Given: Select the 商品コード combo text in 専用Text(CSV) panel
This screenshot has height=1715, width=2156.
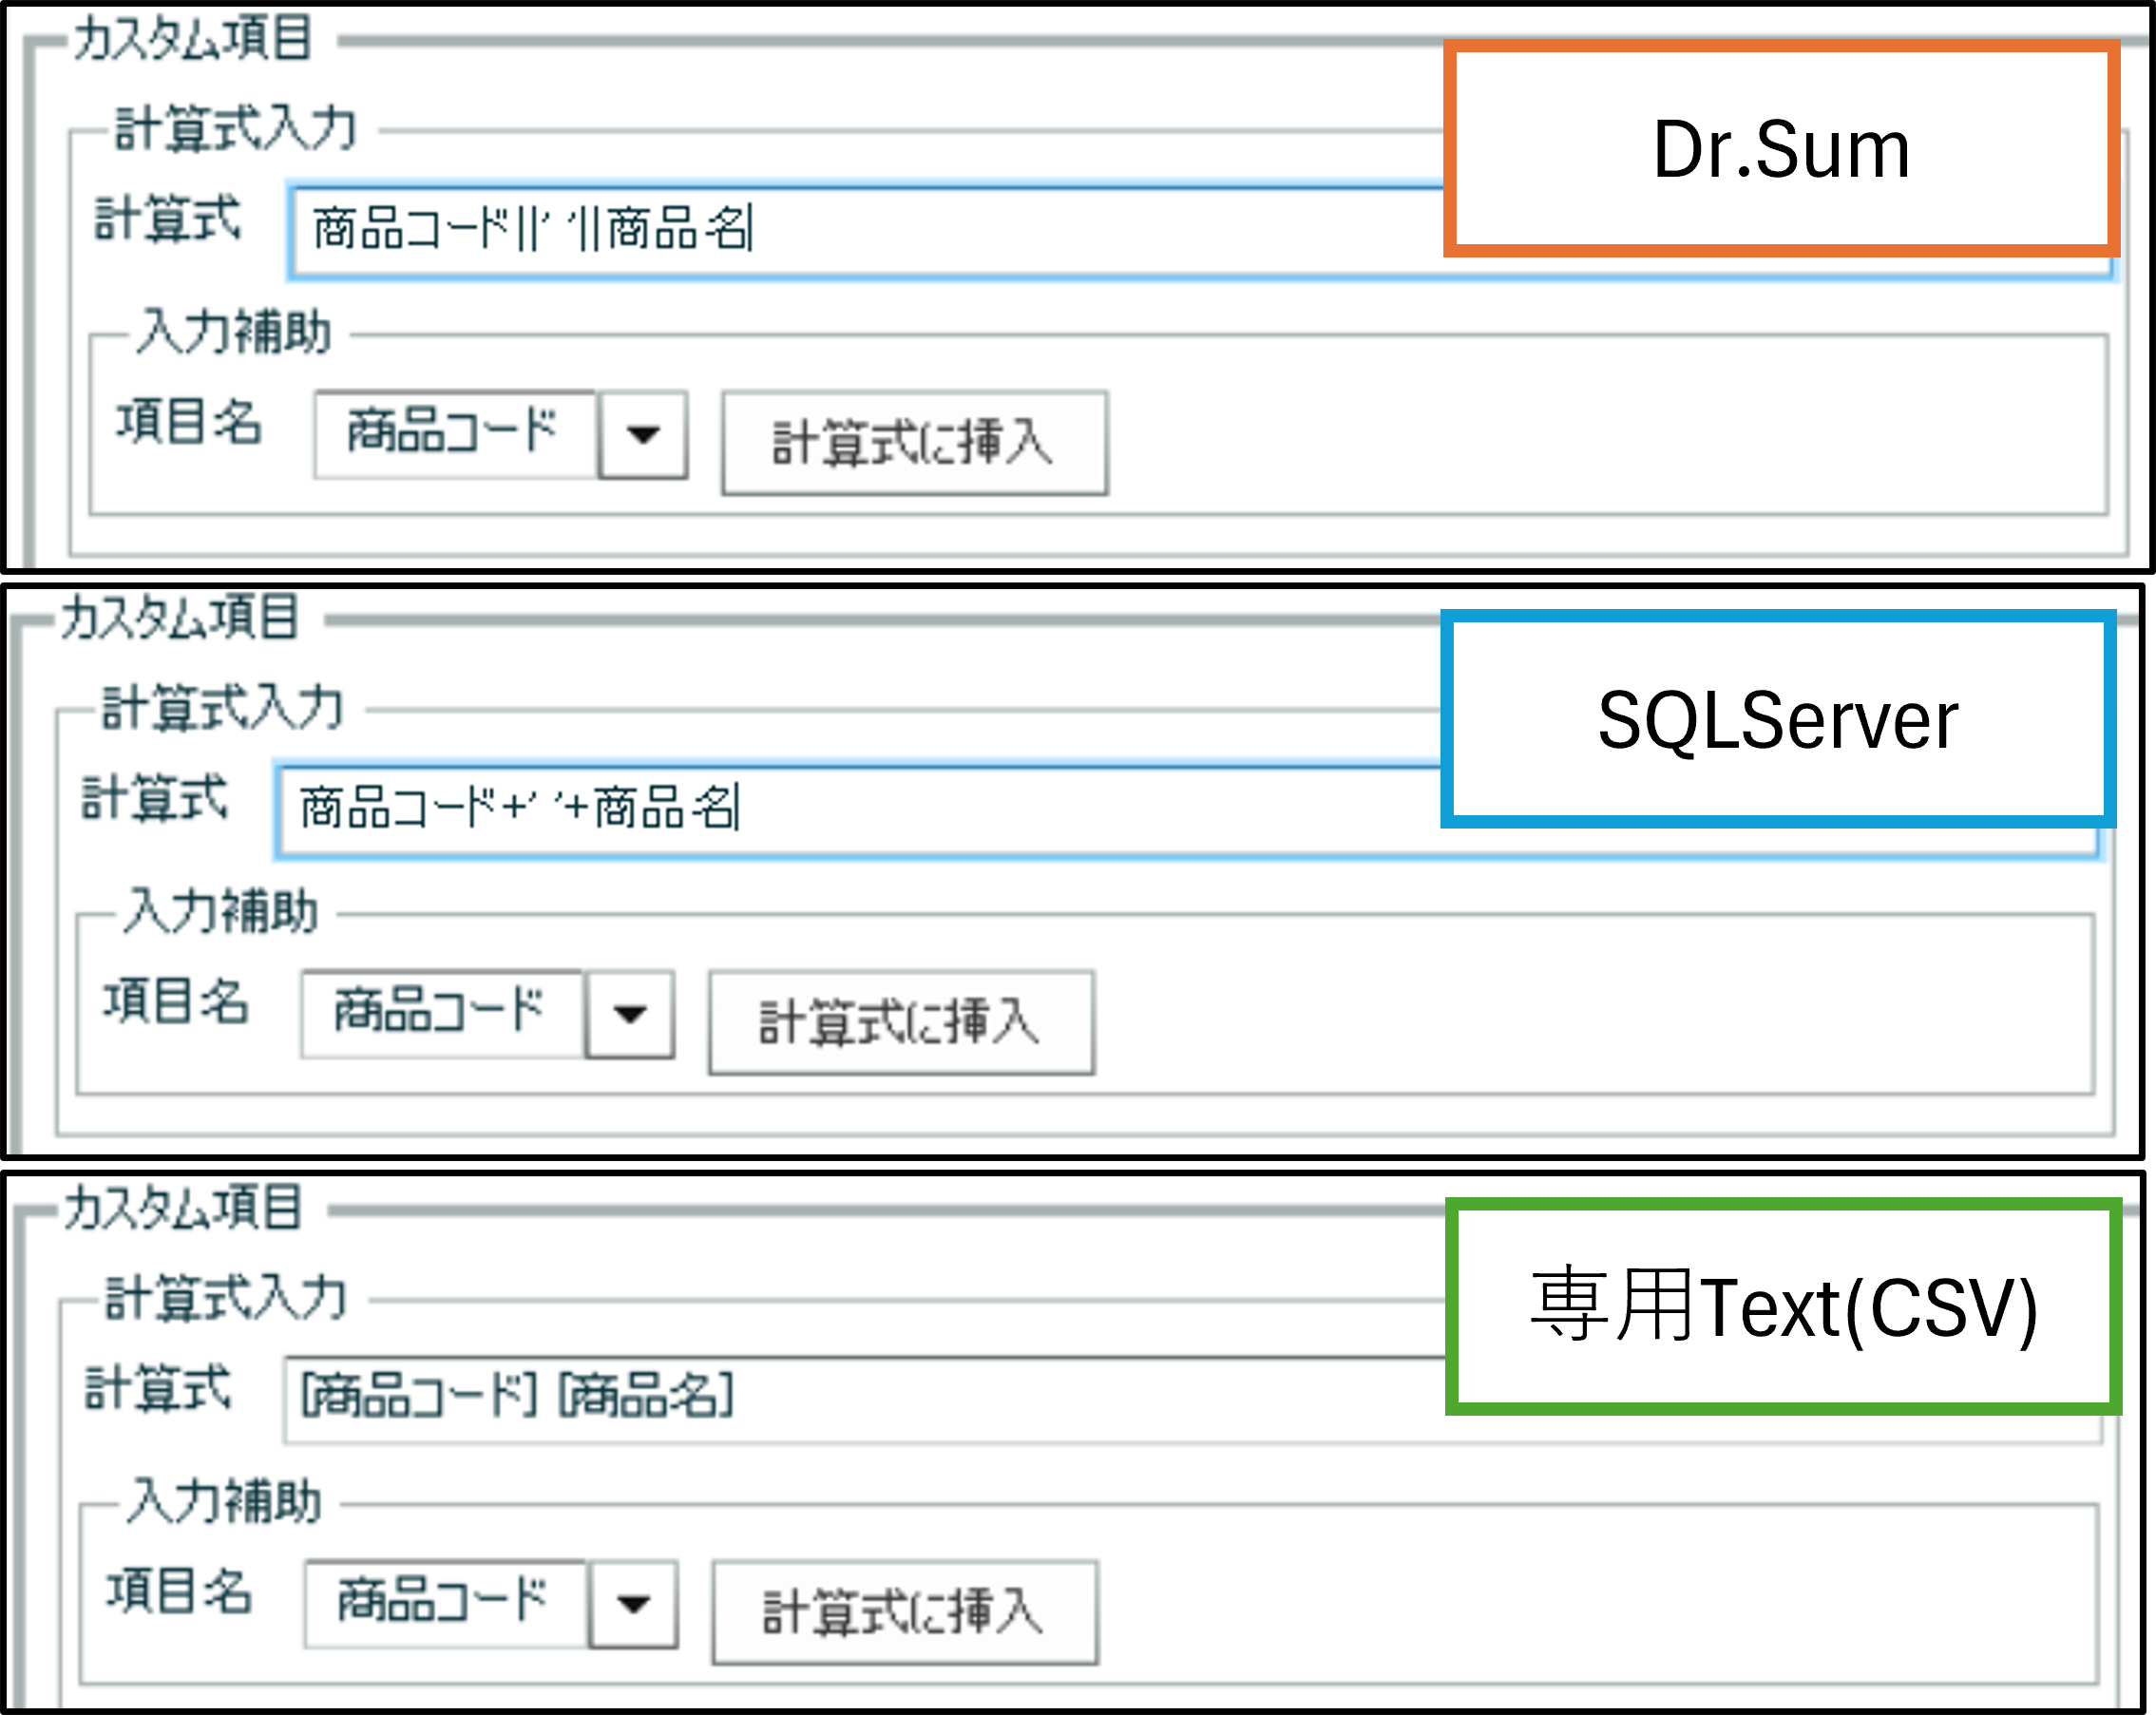Looking at the screenshot, I should click(x=443, y=1602).
